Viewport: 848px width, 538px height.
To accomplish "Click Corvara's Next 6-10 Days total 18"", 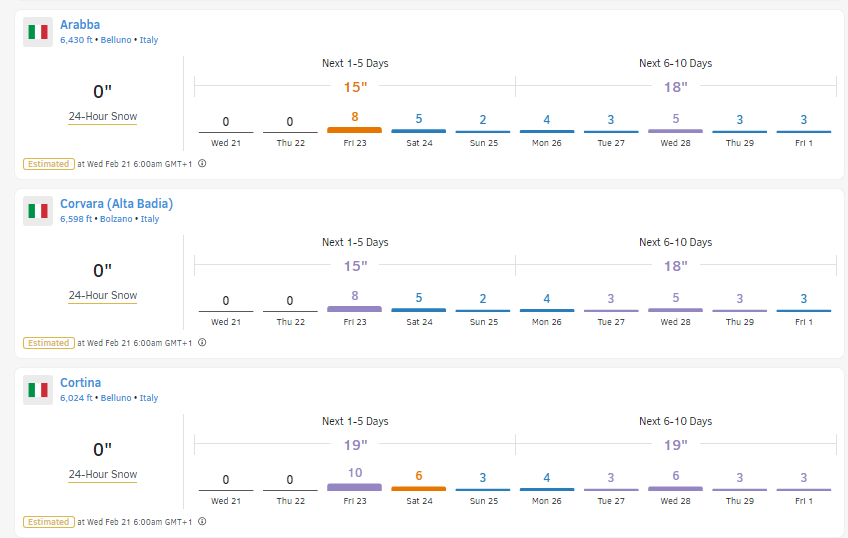I will point(676,266).
